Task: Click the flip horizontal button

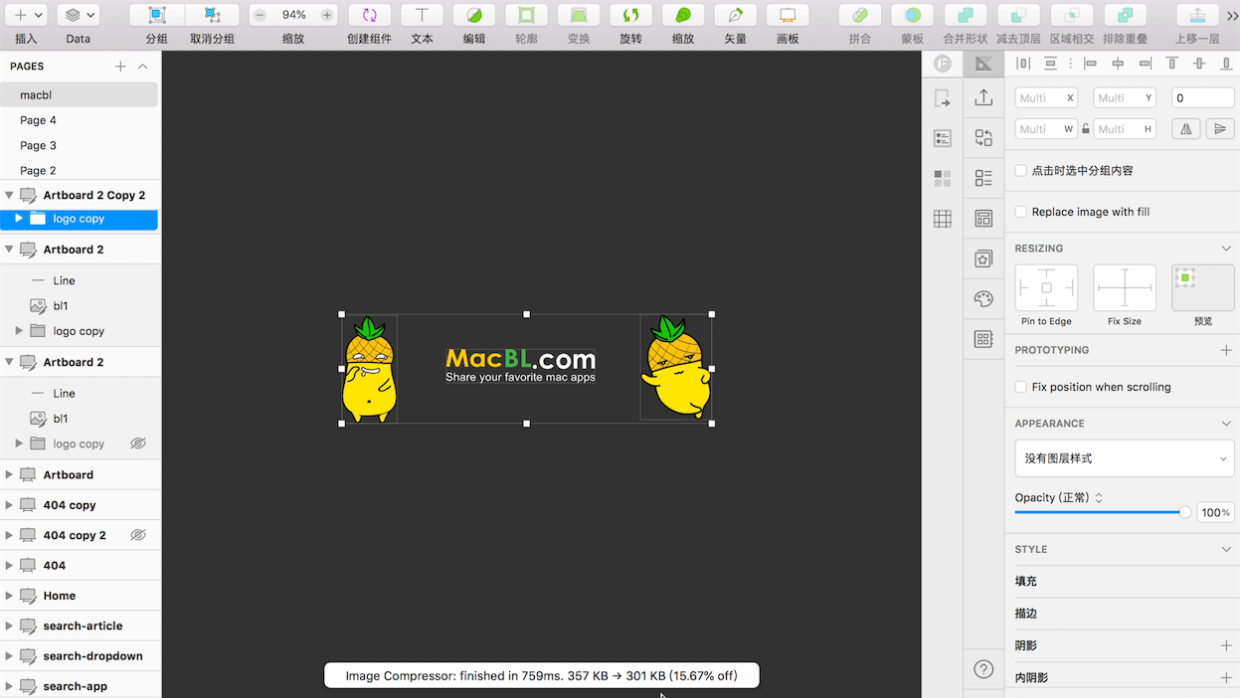Action: point(1186,129)
